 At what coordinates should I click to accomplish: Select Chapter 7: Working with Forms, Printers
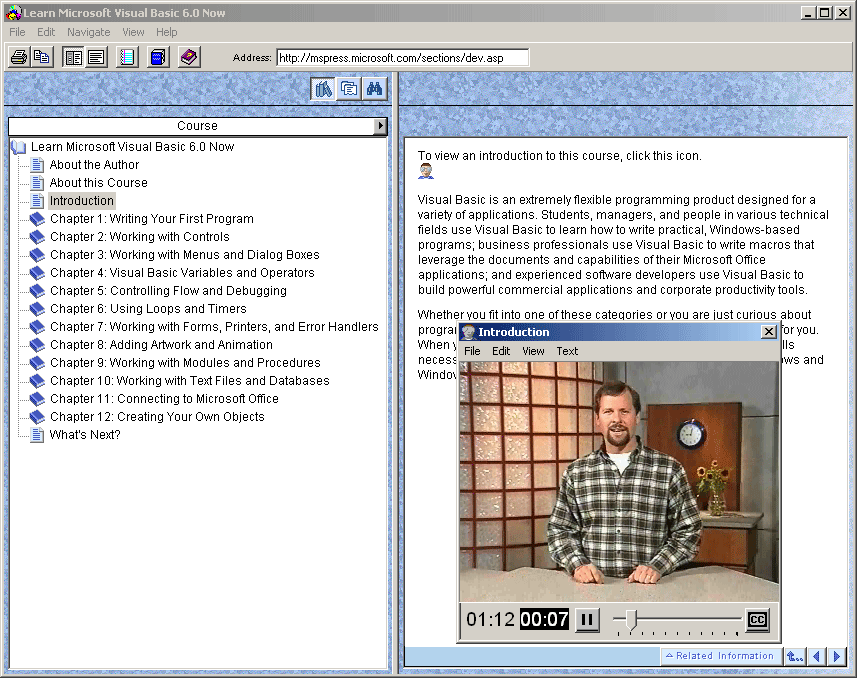click(x=214, y=327)
